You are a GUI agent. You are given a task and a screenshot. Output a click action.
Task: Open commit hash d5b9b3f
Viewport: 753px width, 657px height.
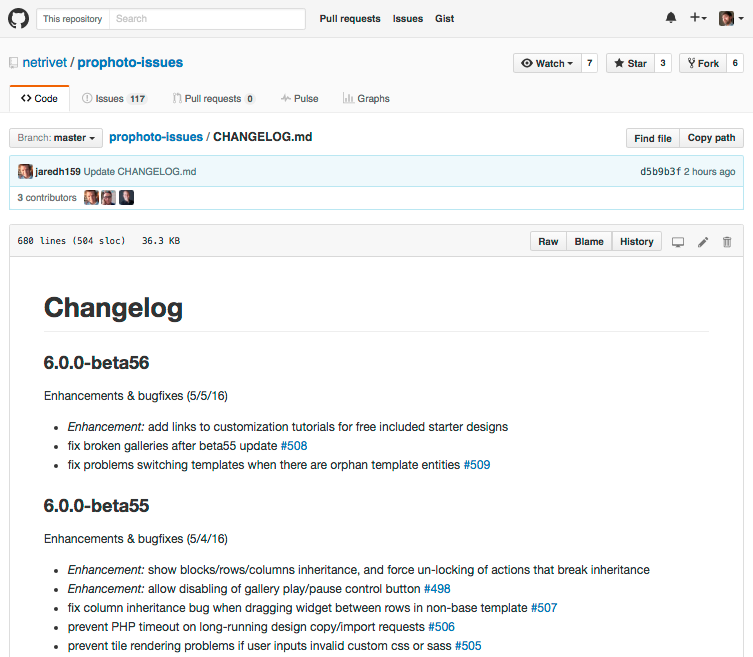[x=660, y=171]
